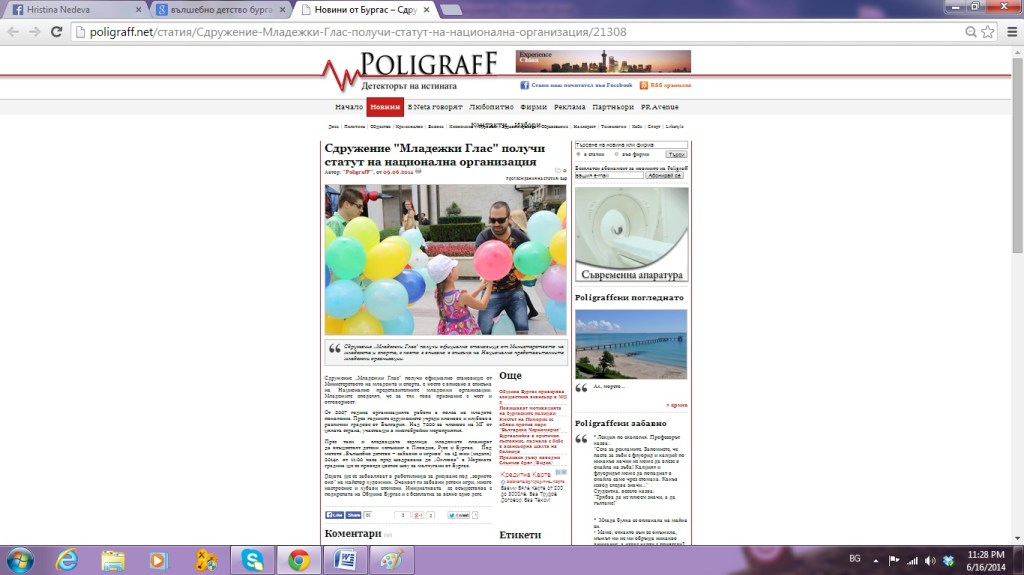The height and width of the screenshot is (575, 1024).
Task: Open the Новини menu item
Action: tap(385, 107)
